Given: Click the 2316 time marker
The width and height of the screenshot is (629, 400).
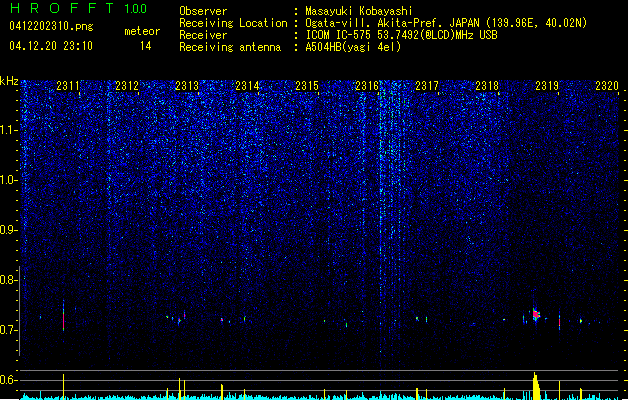Looking at the screenshot, I should [x=367, y=85].
